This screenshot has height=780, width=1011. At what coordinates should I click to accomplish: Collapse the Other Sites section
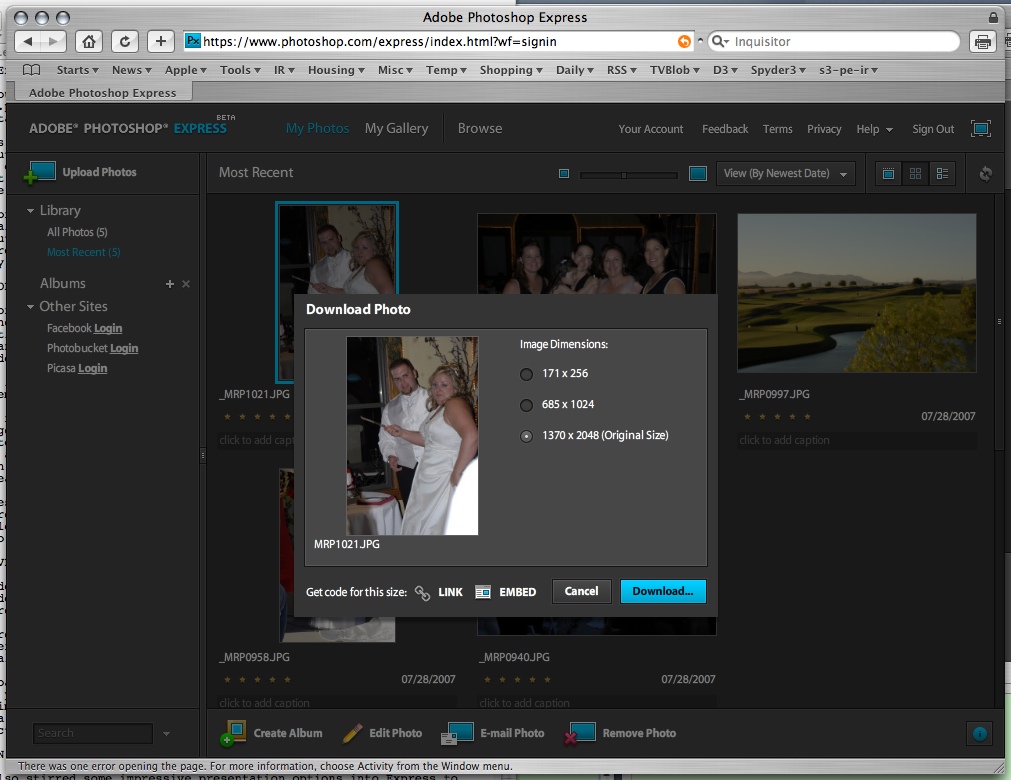[30, 307]
